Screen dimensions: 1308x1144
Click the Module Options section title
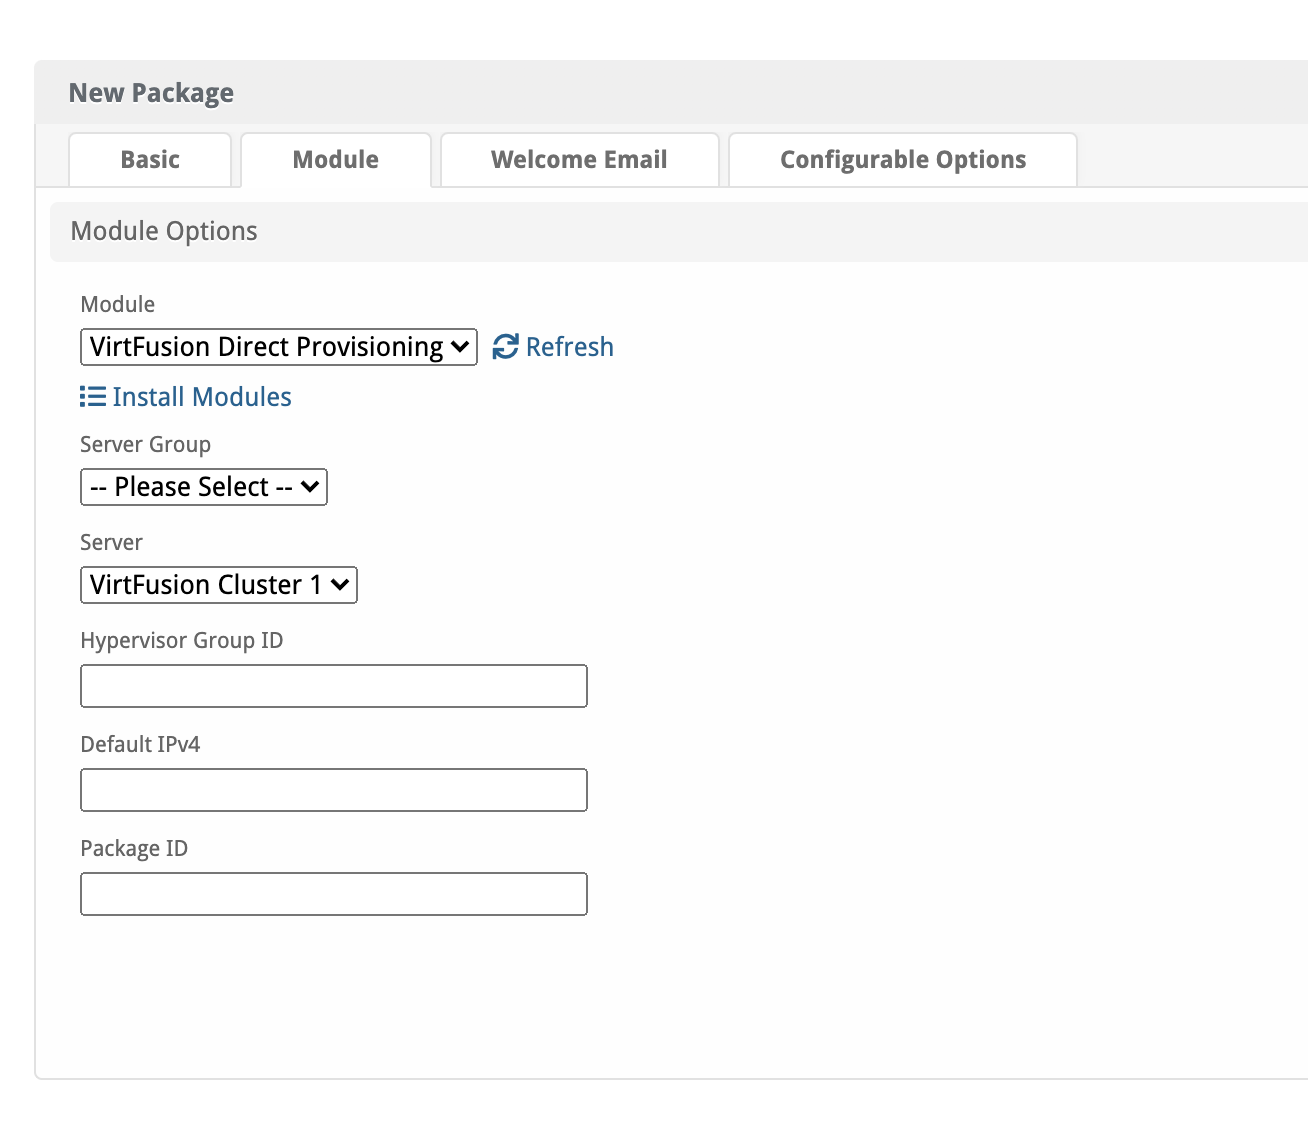coord(164,231)
